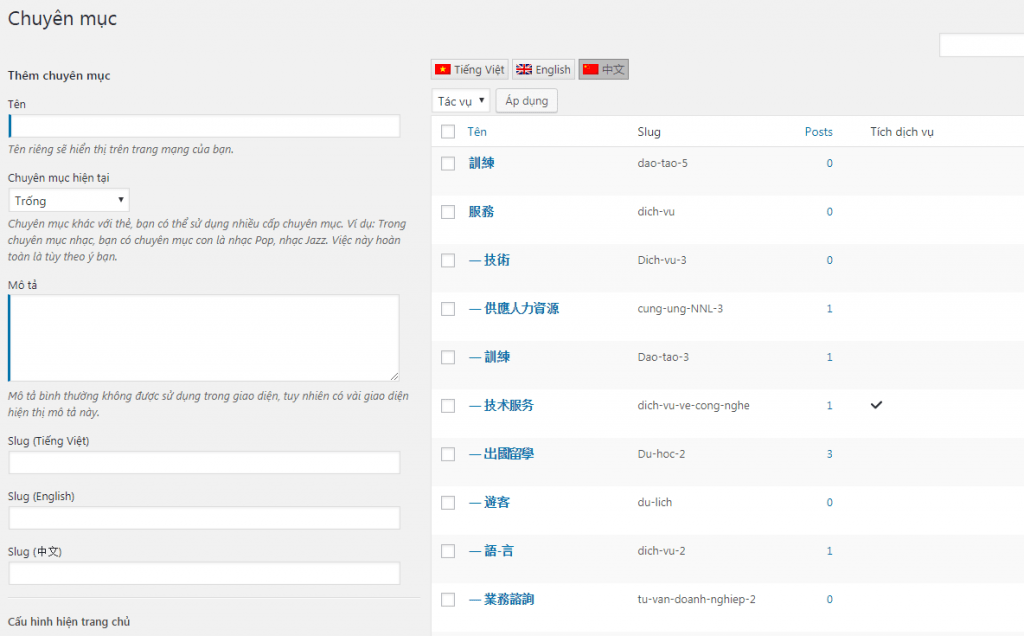Screen dimensions: 1024x636
Task: Click the UK flag icon for English
Action: click(524, 70)
